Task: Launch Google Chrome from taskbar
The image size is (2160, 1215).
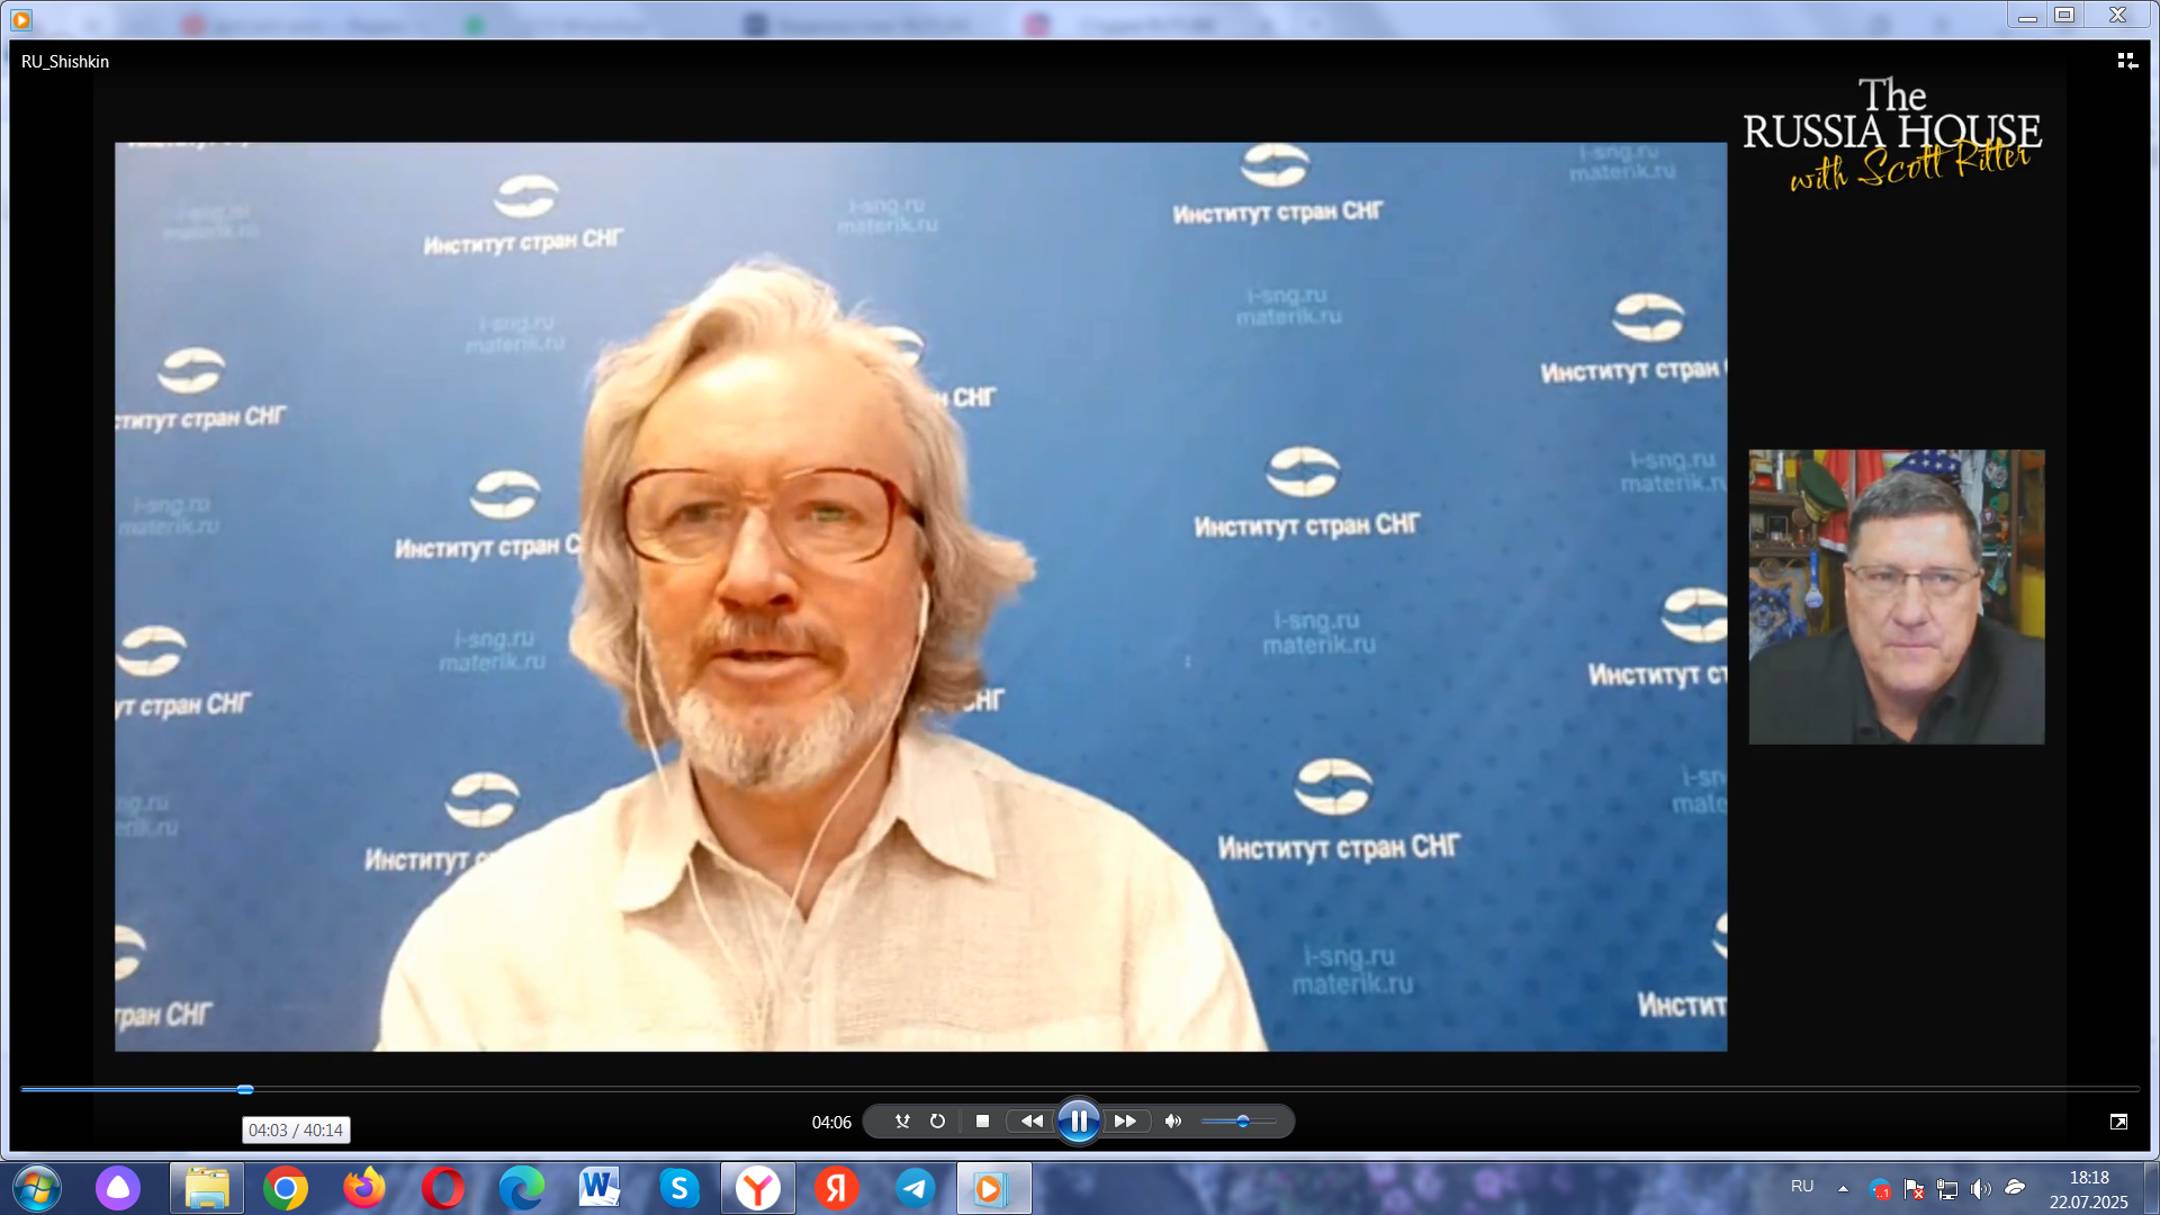Action: point(285,1188)
